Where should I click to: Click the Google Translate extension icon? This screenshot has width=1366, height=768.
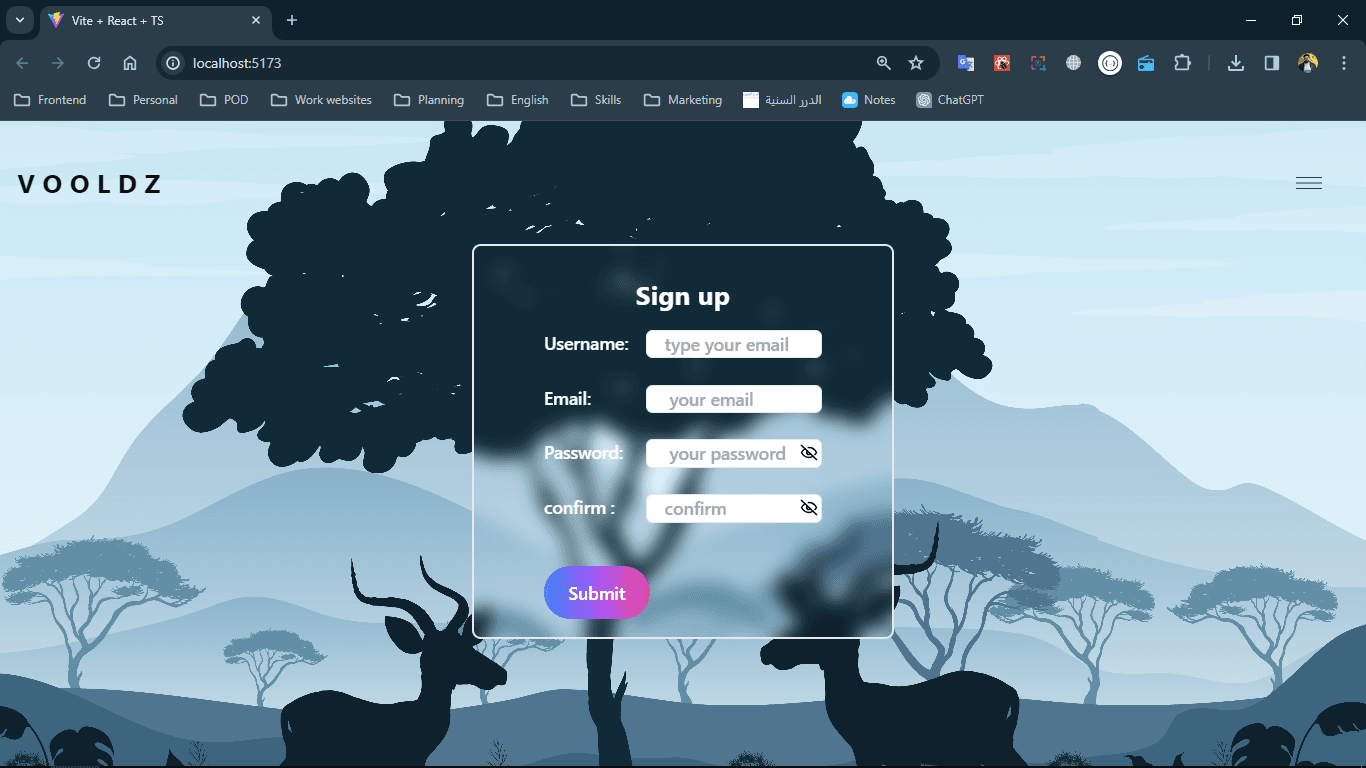(965, 63)
